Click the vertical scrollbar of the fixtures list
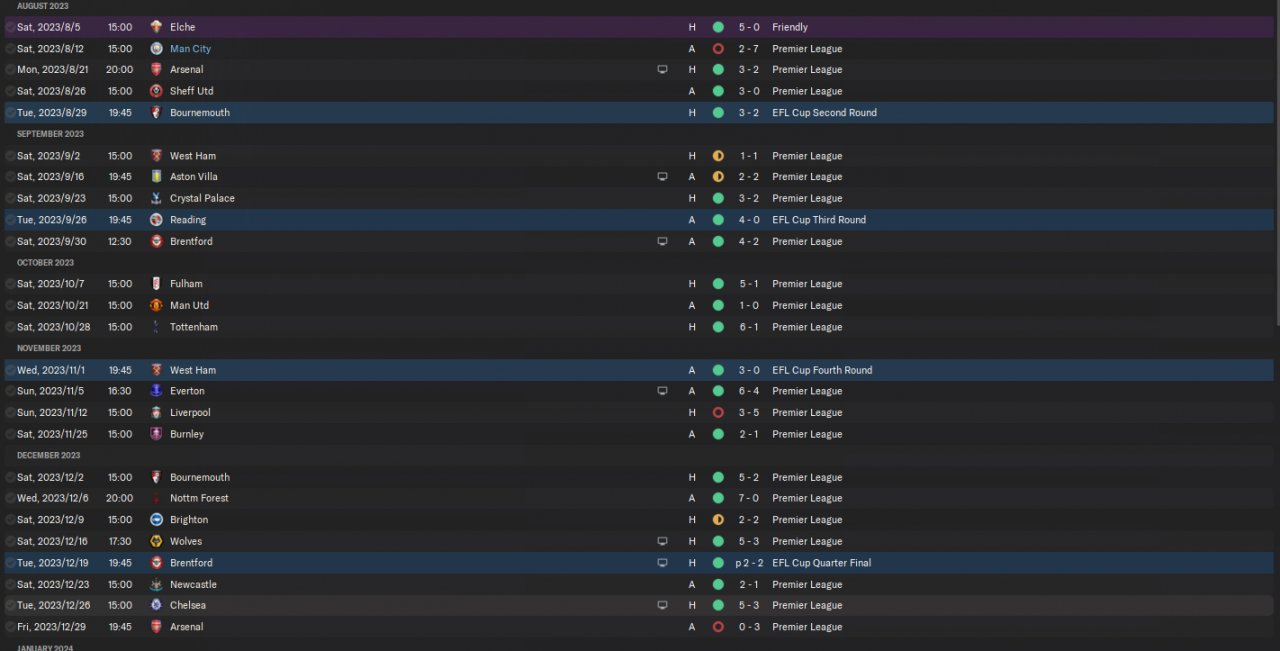1280x651 pixels. click(1276, 165)
